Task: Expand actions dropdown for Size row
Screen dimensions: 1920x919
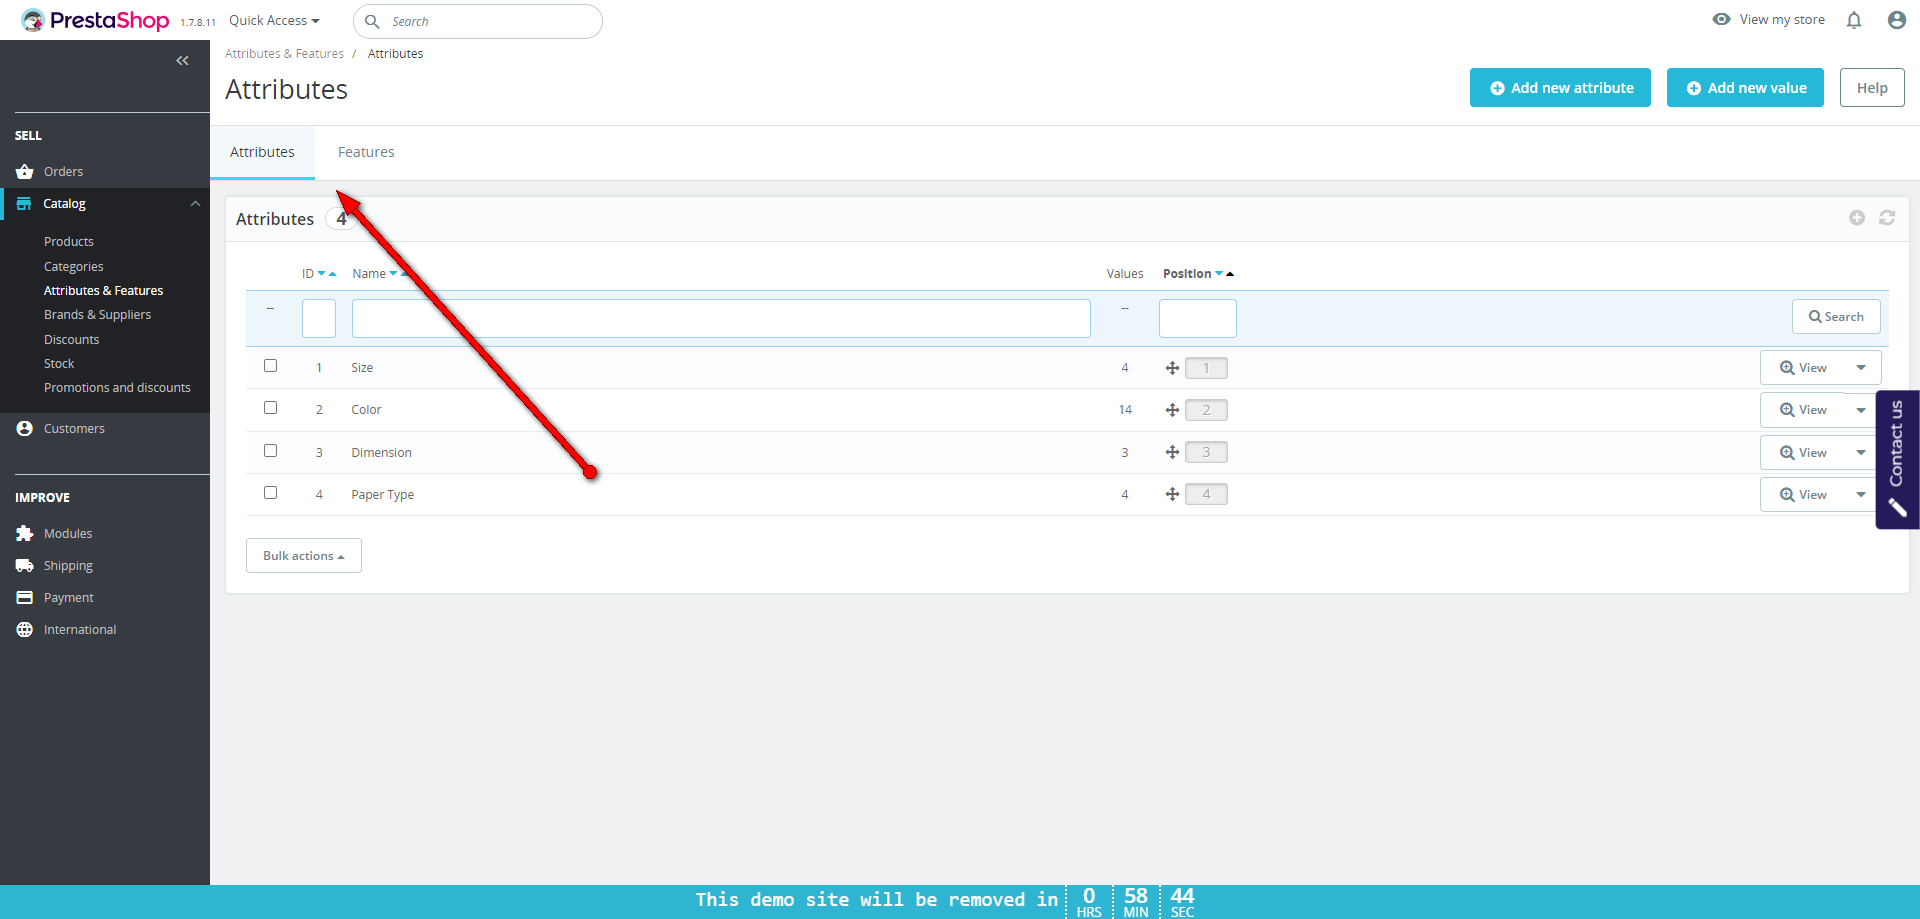Action: 1861,368
